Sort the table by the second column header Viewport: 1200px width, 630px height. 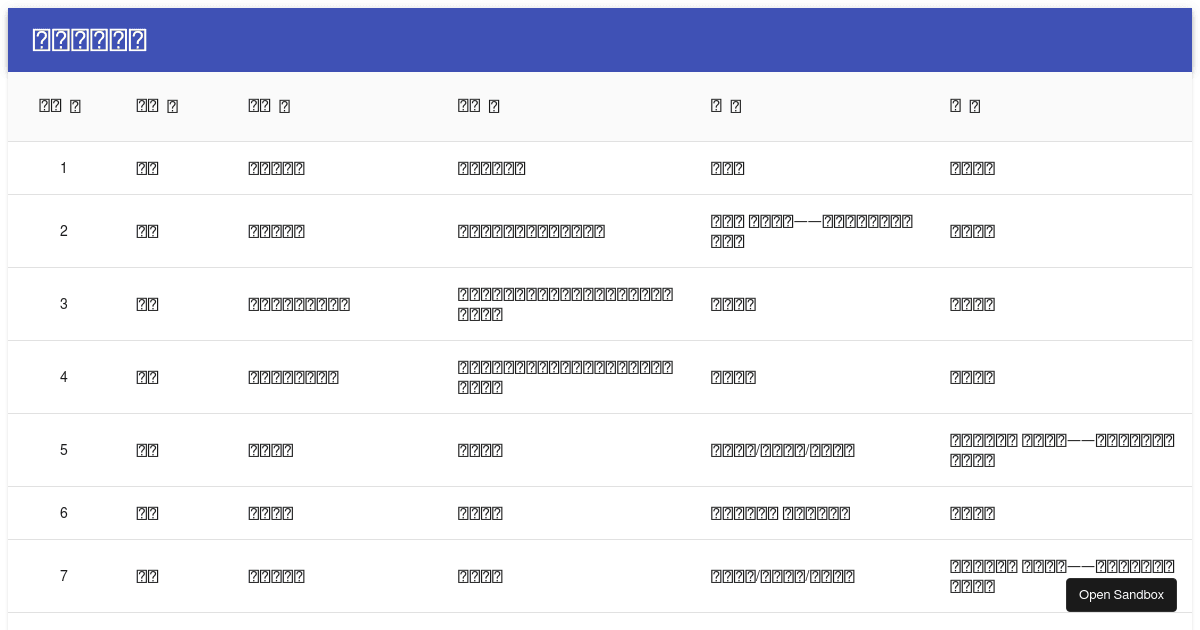click(157, 106)
